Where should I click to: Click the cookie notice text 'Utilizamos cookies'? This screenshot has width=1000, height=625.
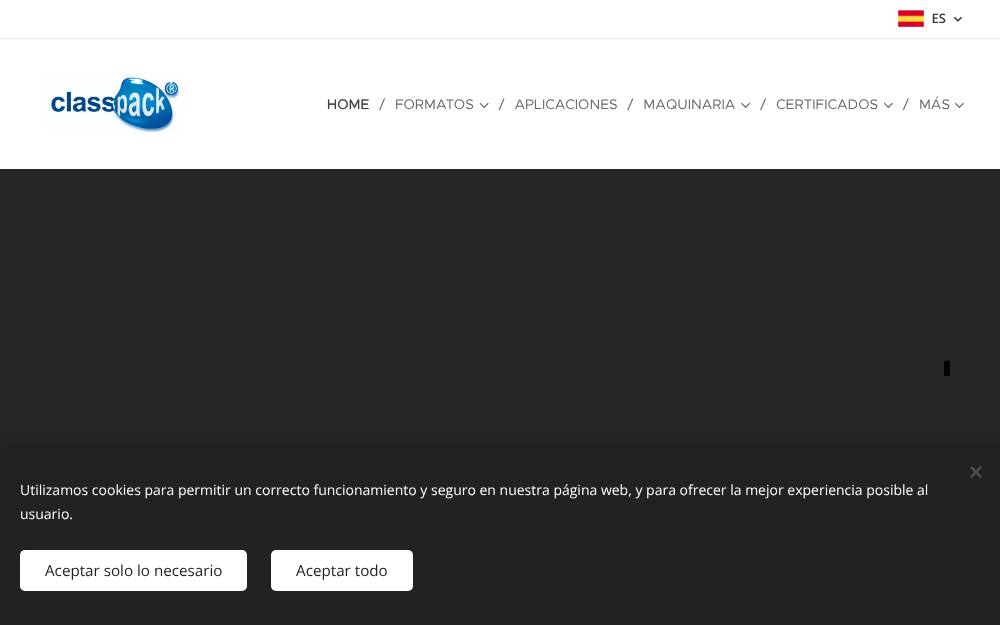80,490
